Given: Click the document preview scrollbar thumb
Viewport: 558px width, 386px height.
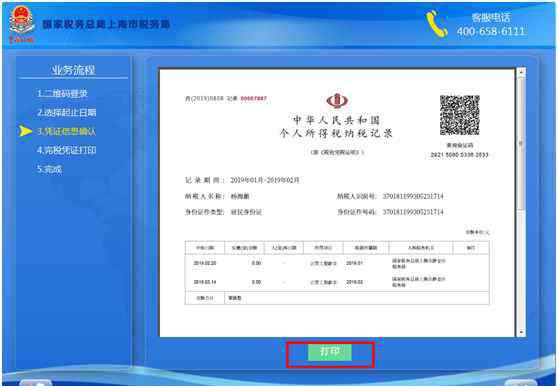Looking at the screenshot, I should [521, 143].
